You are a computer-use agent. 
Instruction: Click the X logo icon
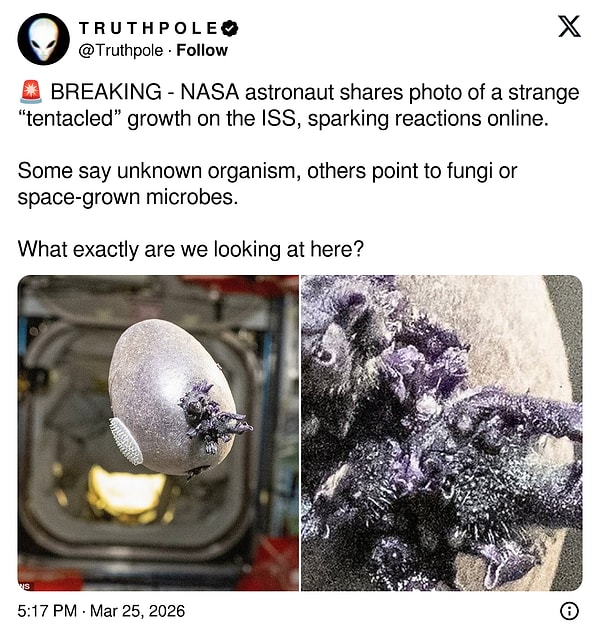569,27
